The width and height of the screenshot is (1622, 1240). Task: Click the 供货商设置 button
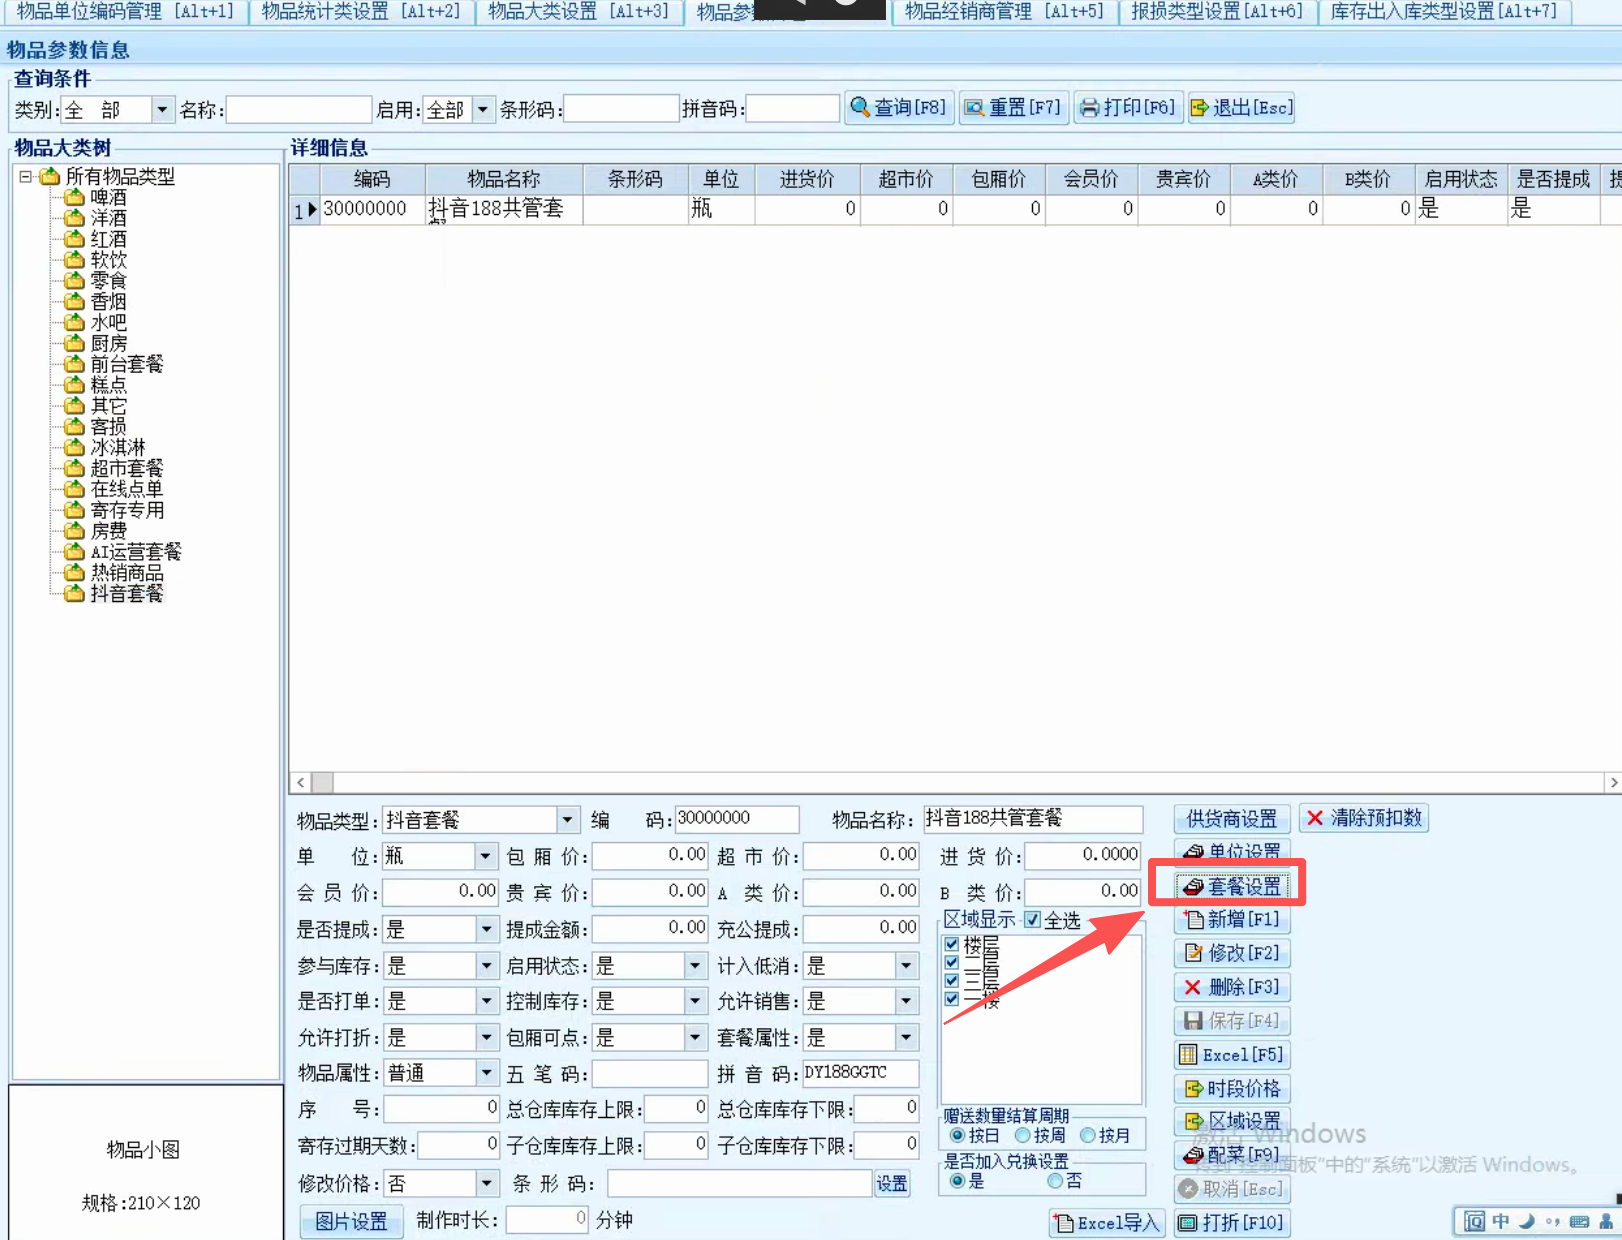[1232, 819]
